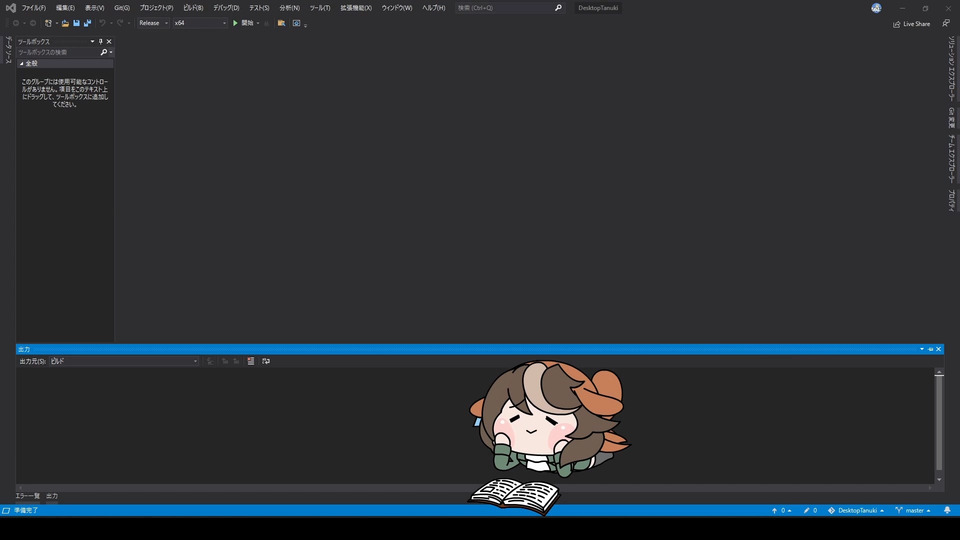Pin the toolbox panel with the pin icon
The height and width of the screenshot is (540, 960).
point(100,42)
